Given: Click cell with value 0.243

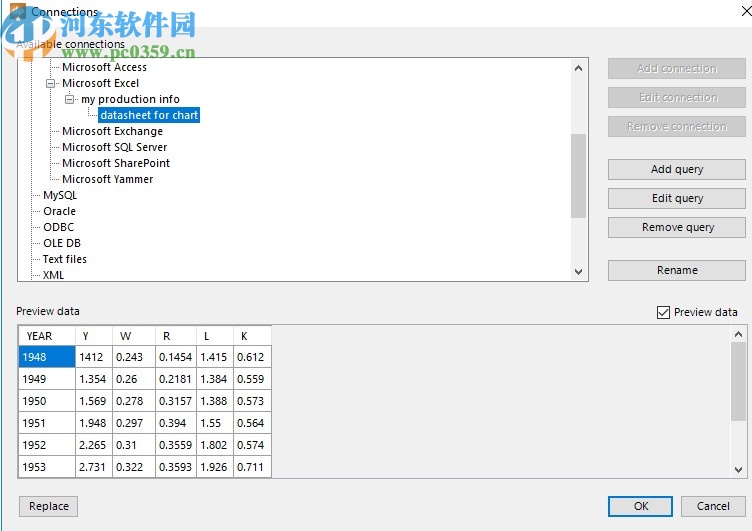Looking at the screenshot, I should point(134,357).
